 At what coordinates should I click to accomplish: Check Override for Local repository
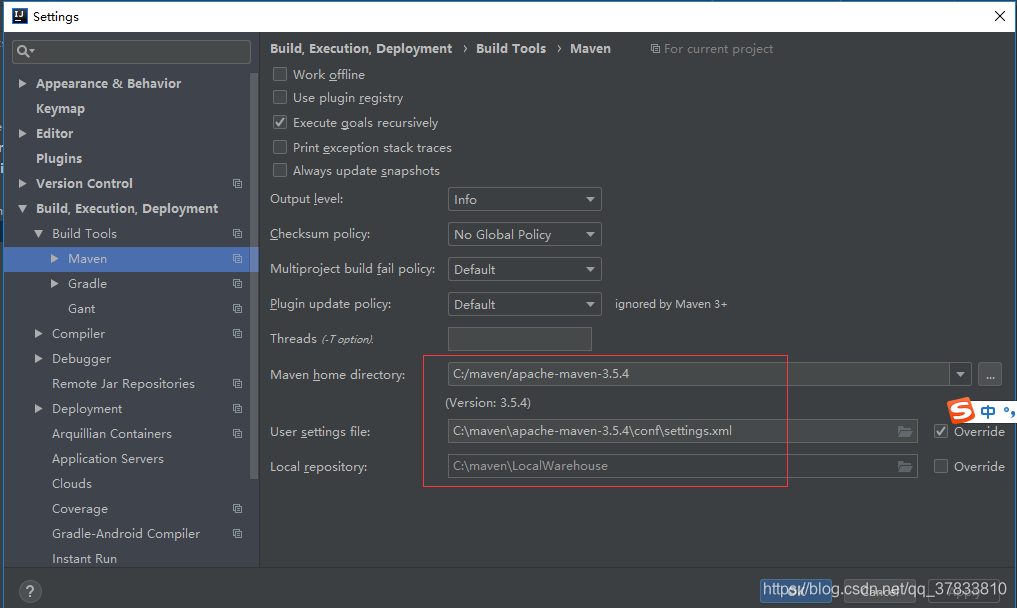[940, 466]
